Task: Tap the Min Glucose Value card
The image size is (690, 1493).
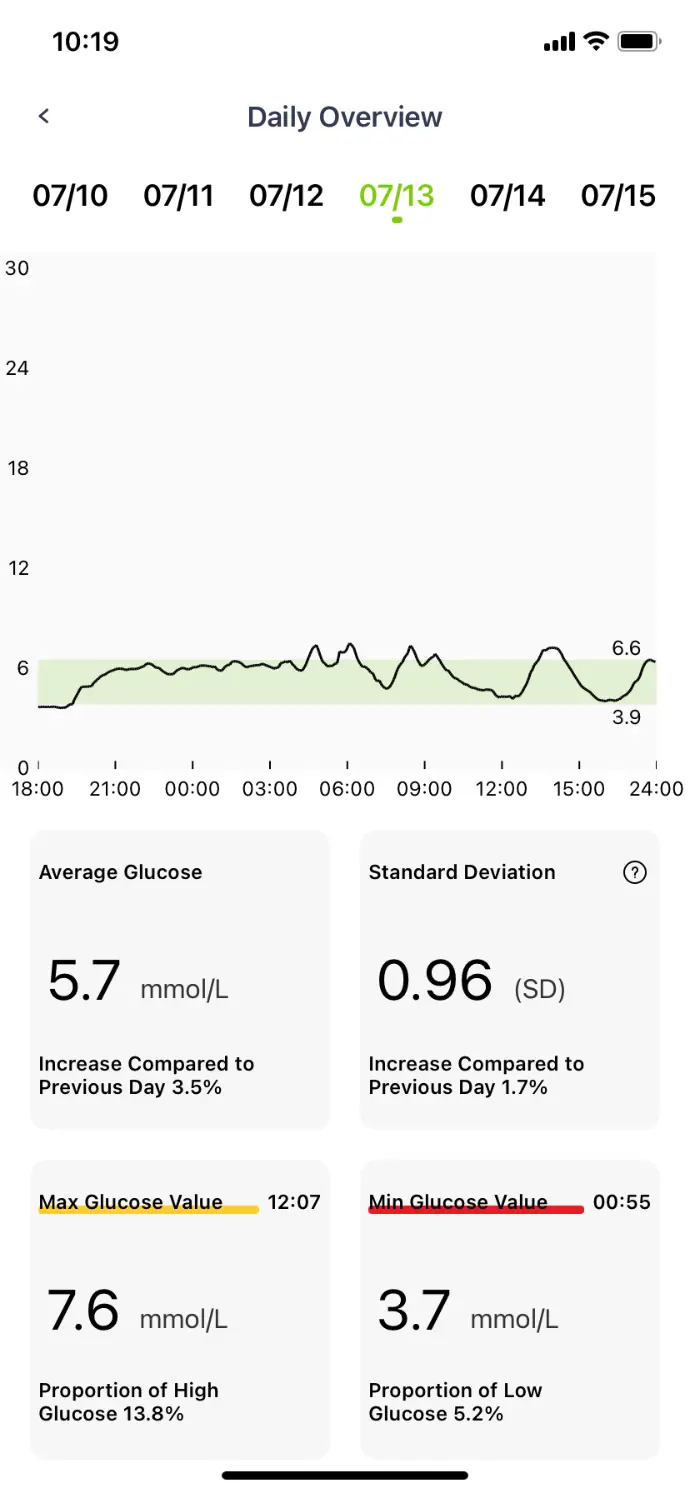Action: [x=510, y=1308]
